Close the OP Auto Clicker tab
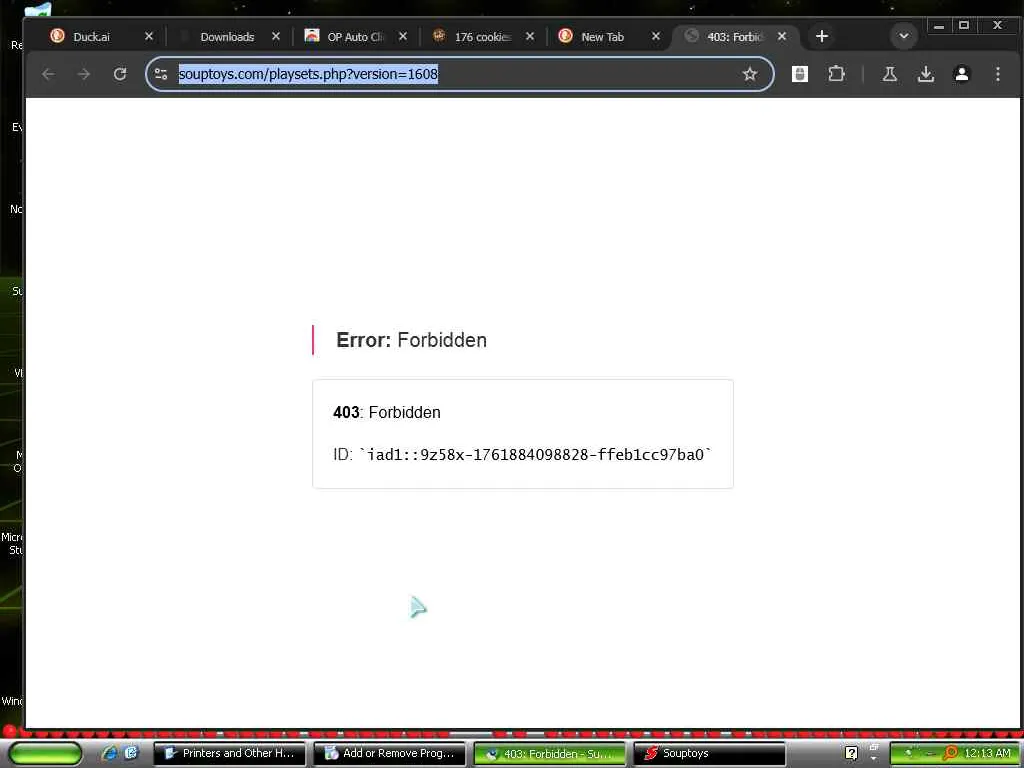 [x=403, y=37]
